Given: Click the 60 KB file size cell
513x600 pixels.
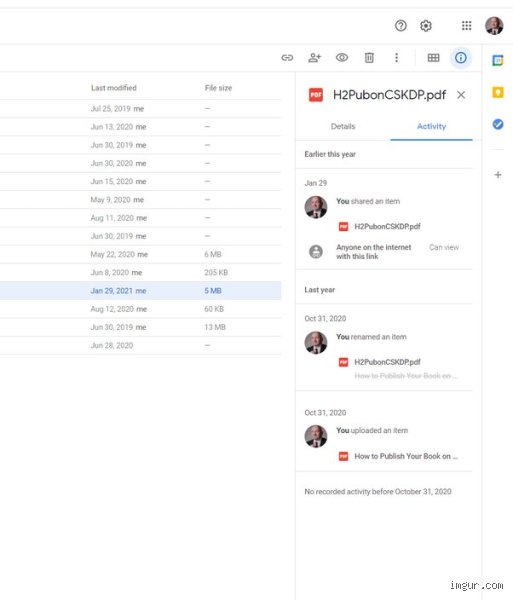Looking at the screenshot, I should click(214, 309).
